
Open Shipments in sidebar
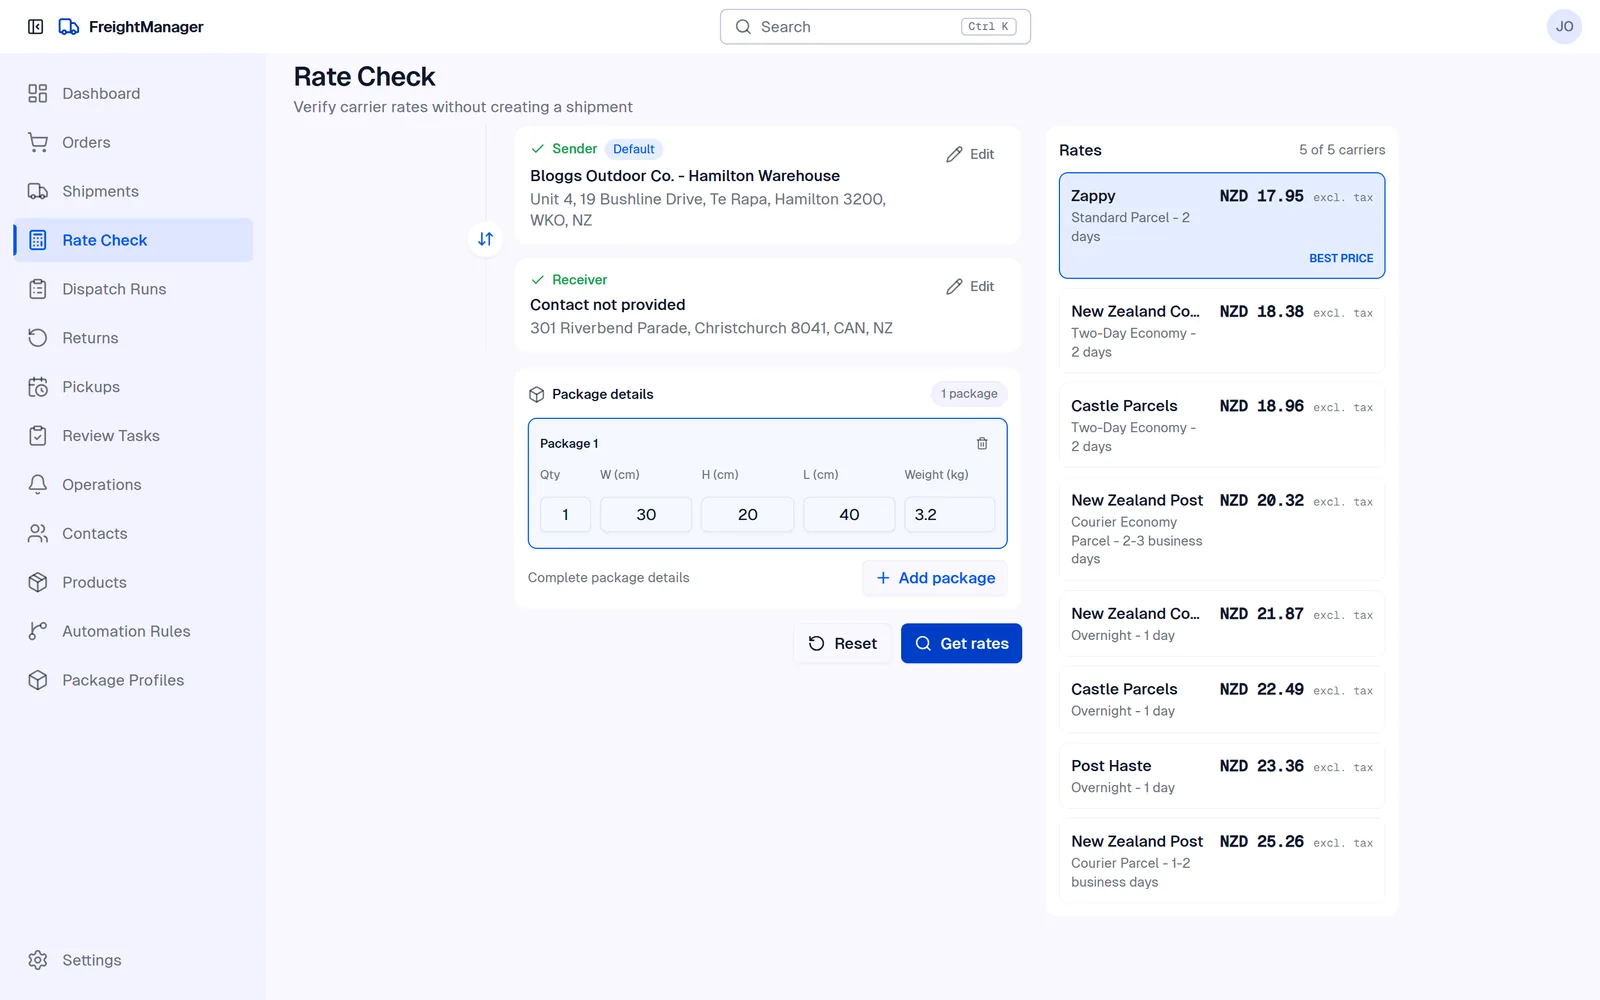pyautogui.click(x=133, y=191)
